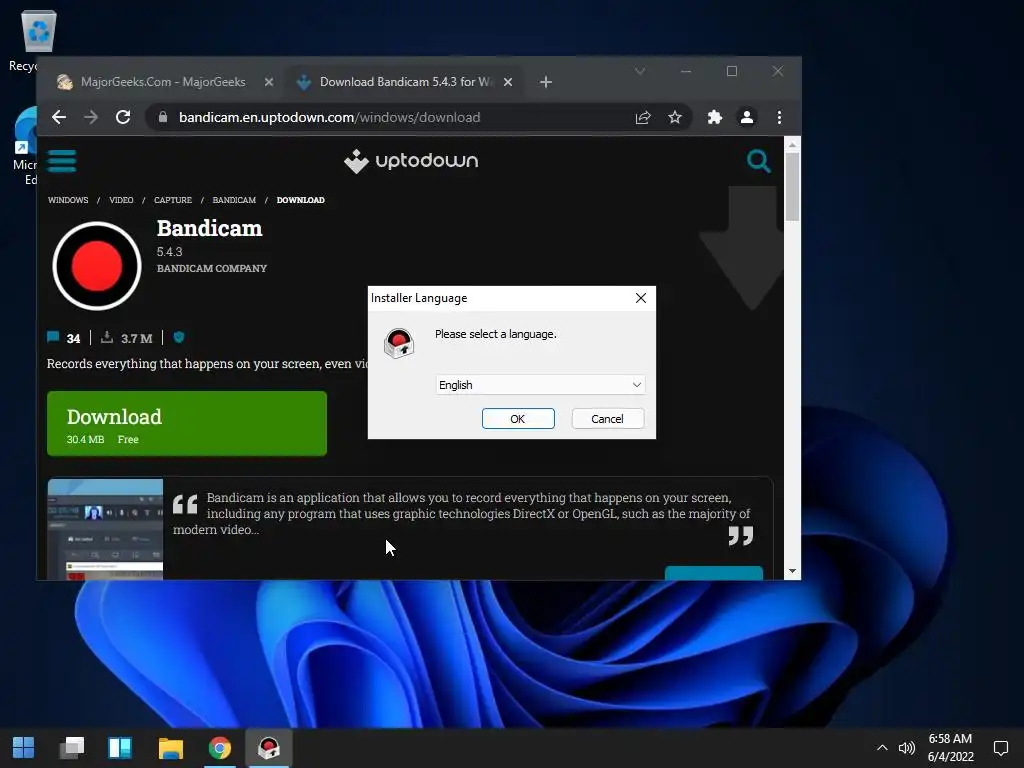Click the site lock icon
The image size is (1024, 768).
(163, 117)
